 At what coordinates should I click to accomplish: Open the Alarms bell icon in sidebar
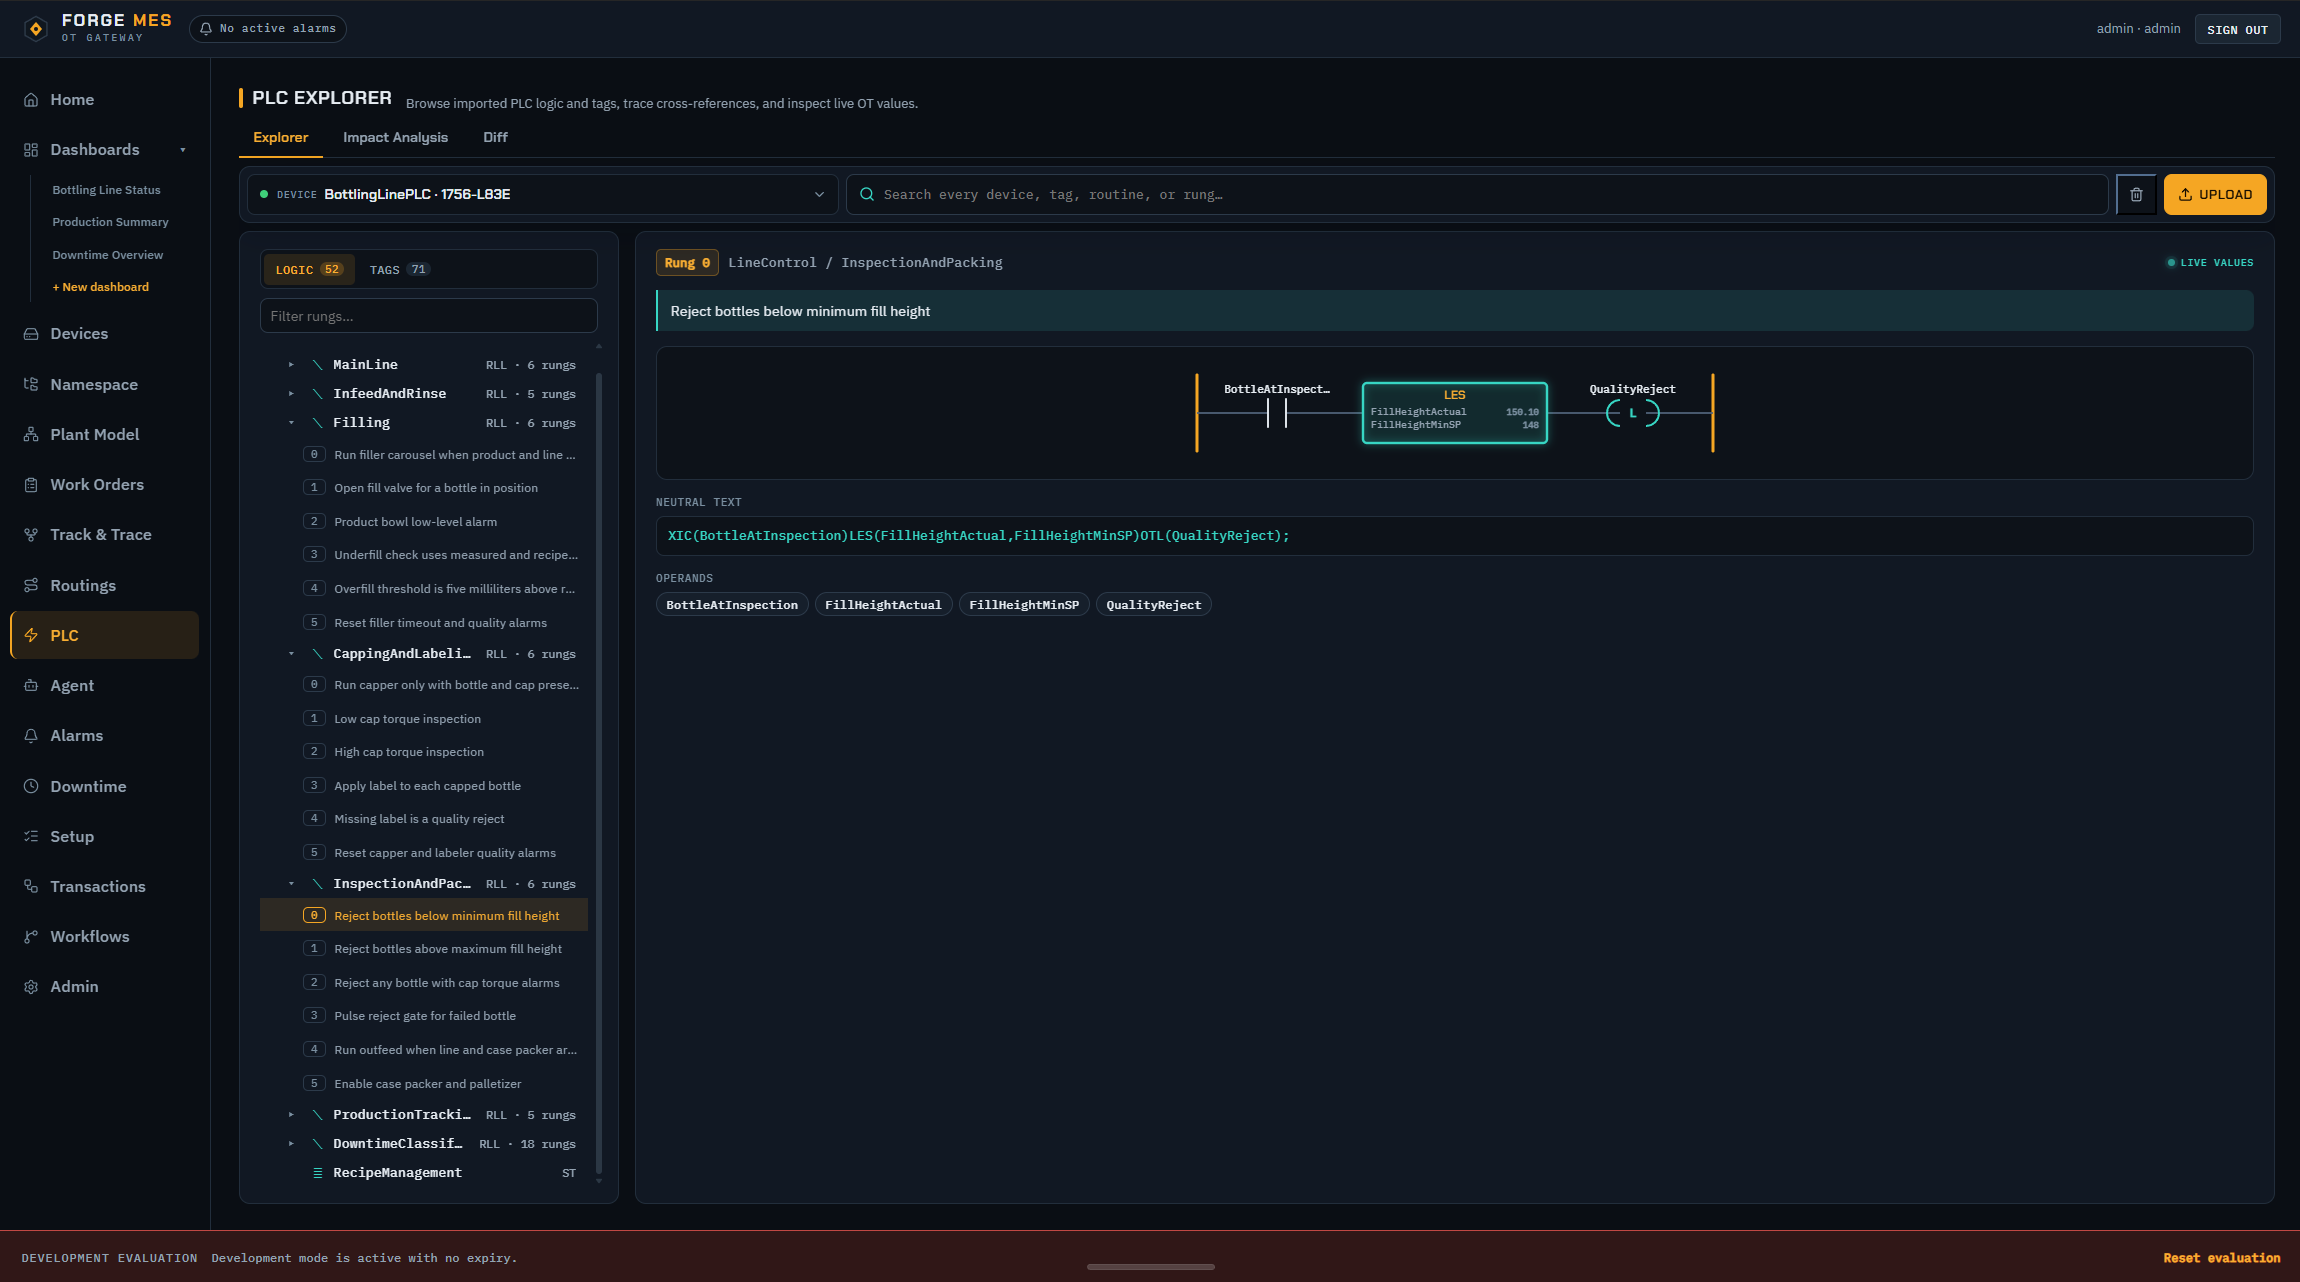pyautogui.click(x=31, y=736)
